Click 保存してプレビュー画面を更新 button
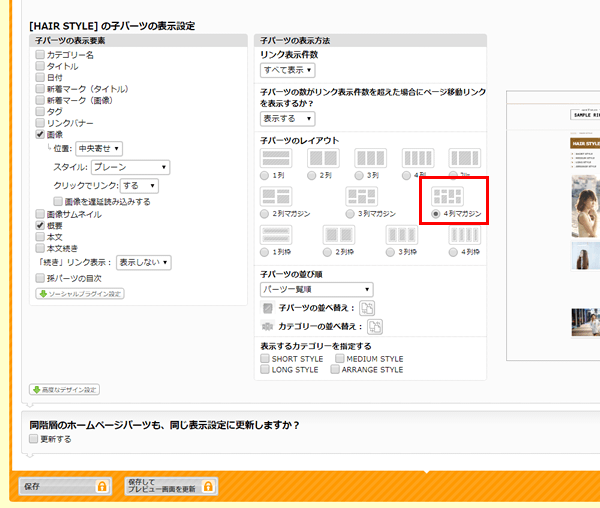Image resolution: width=600 pixels, height=508 pixels. tap(170, 486)
